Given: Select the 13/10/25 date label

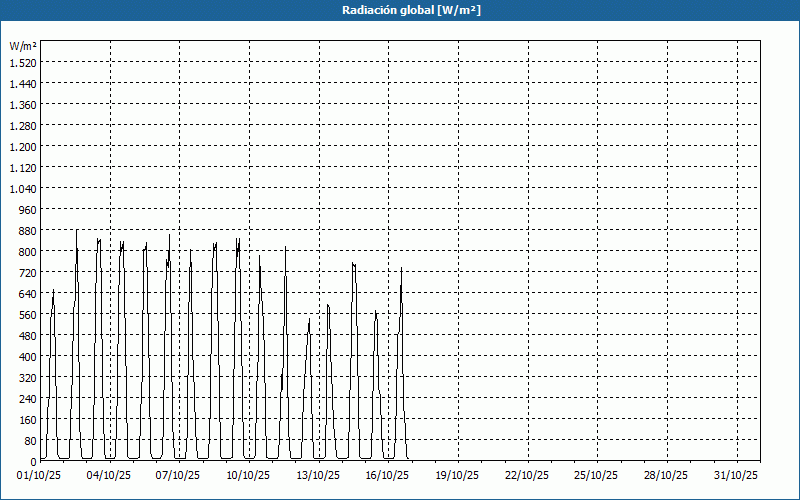Looking at the screenshot, I should click(x=319, y=476).
